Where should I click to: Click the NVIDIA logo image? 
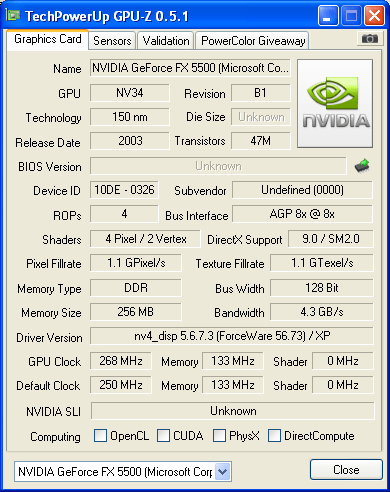pyautogui.click(x=335, y=103)
